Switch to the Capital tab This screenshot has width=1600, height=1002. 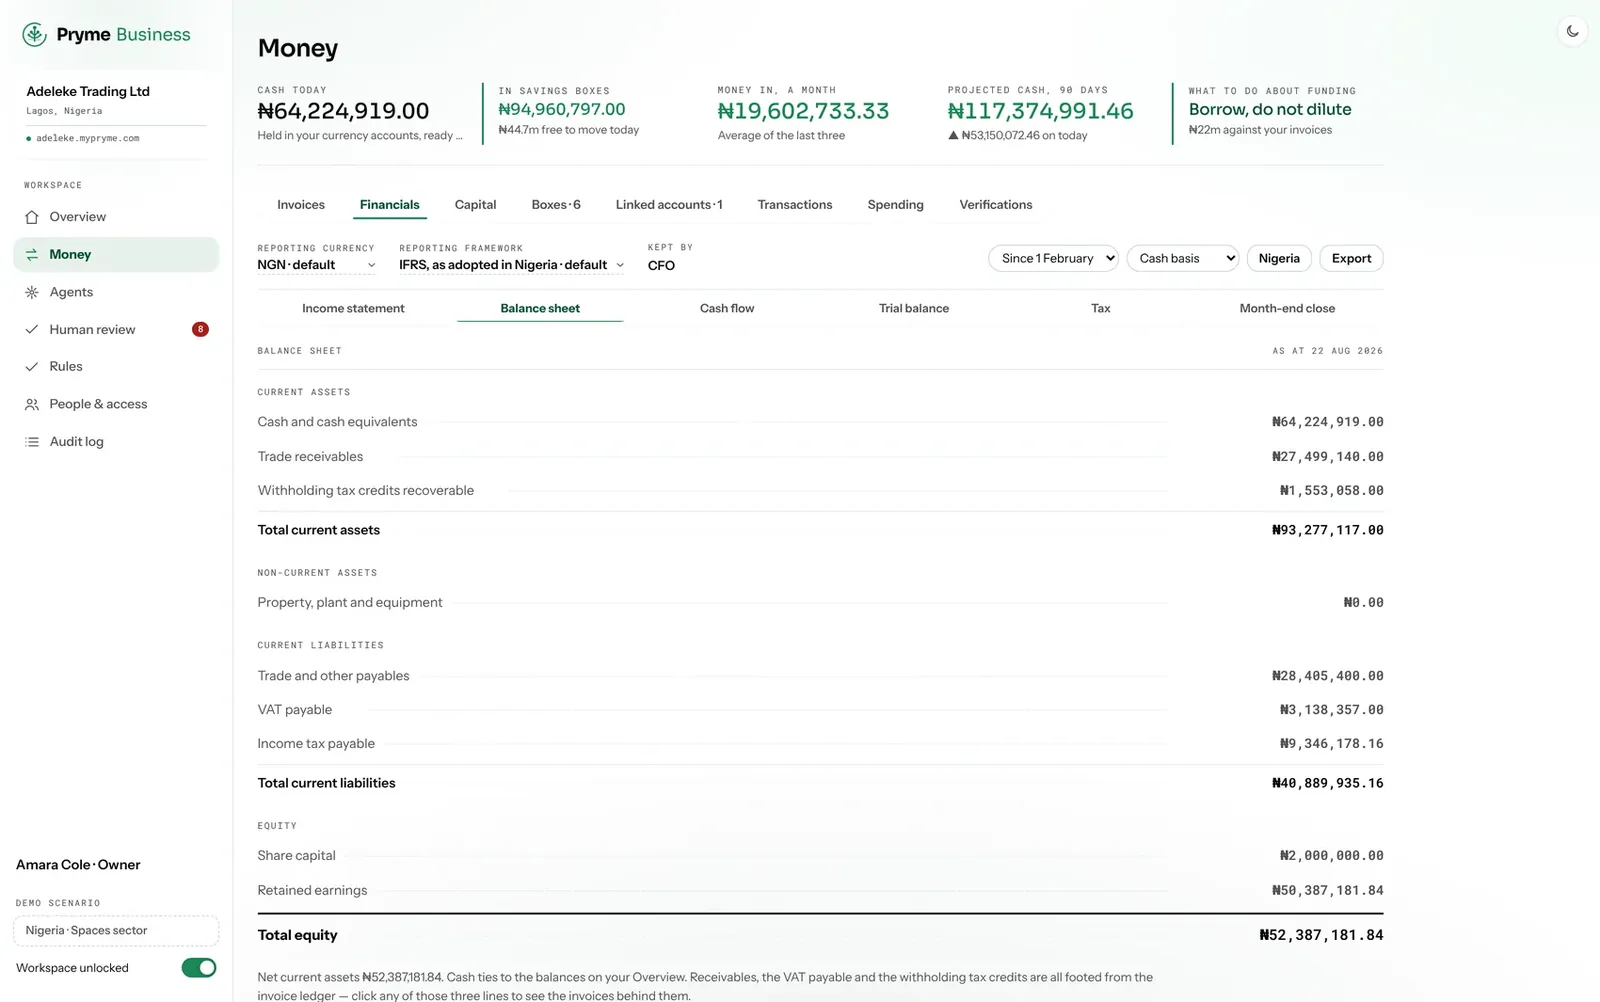click(x=475, y=205)
